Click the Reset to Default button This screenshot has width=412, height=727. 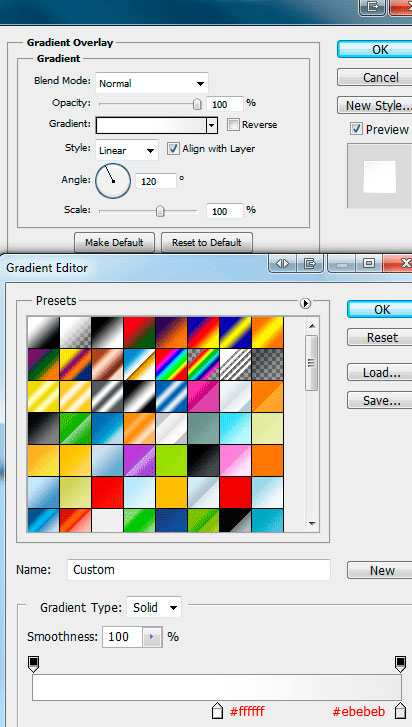[x=207, y=242]
